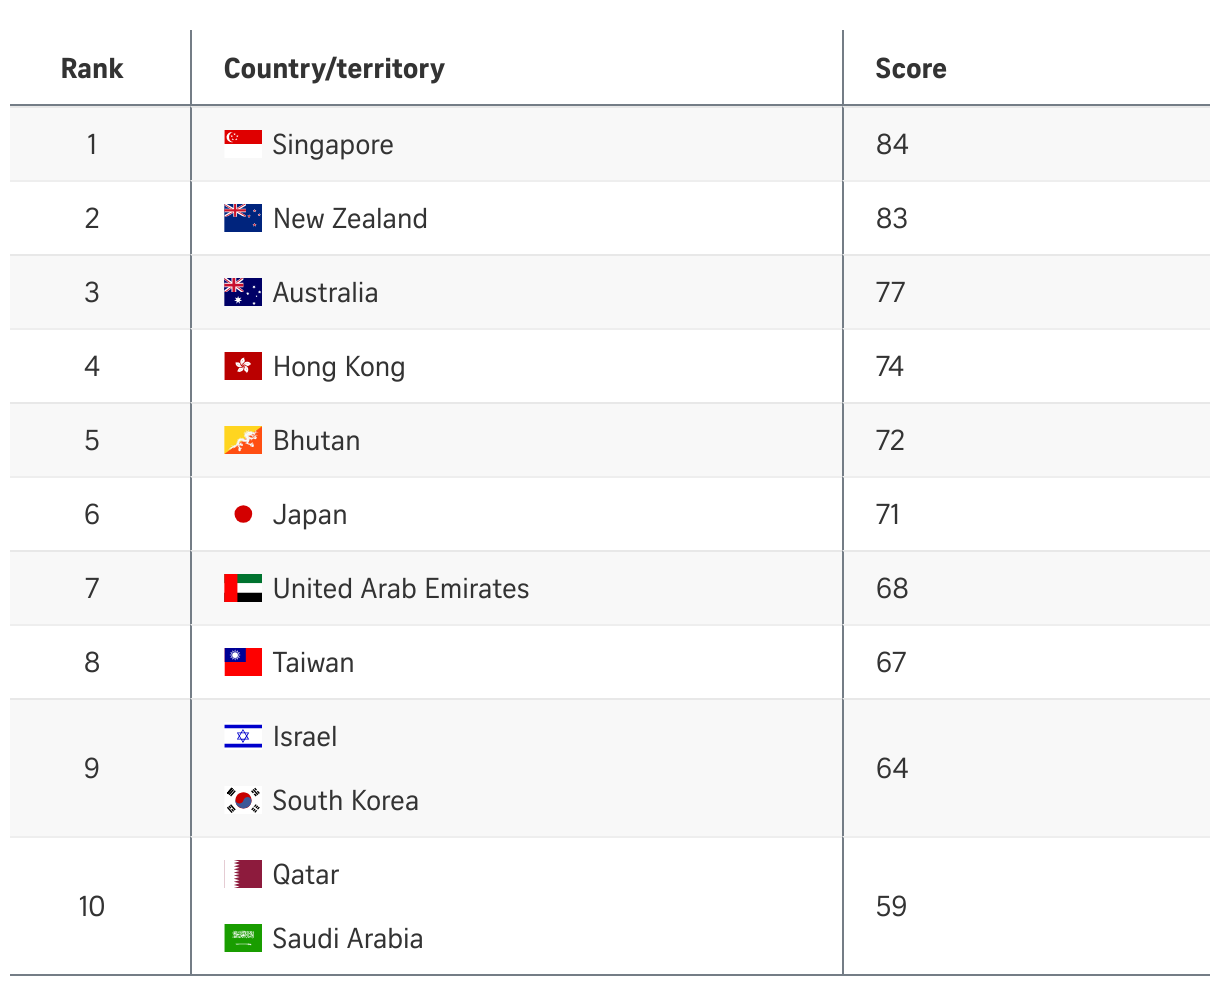Click the Saudi Arabia flag icon
This screenshot has width=1220, height=986.
(243, 938)
